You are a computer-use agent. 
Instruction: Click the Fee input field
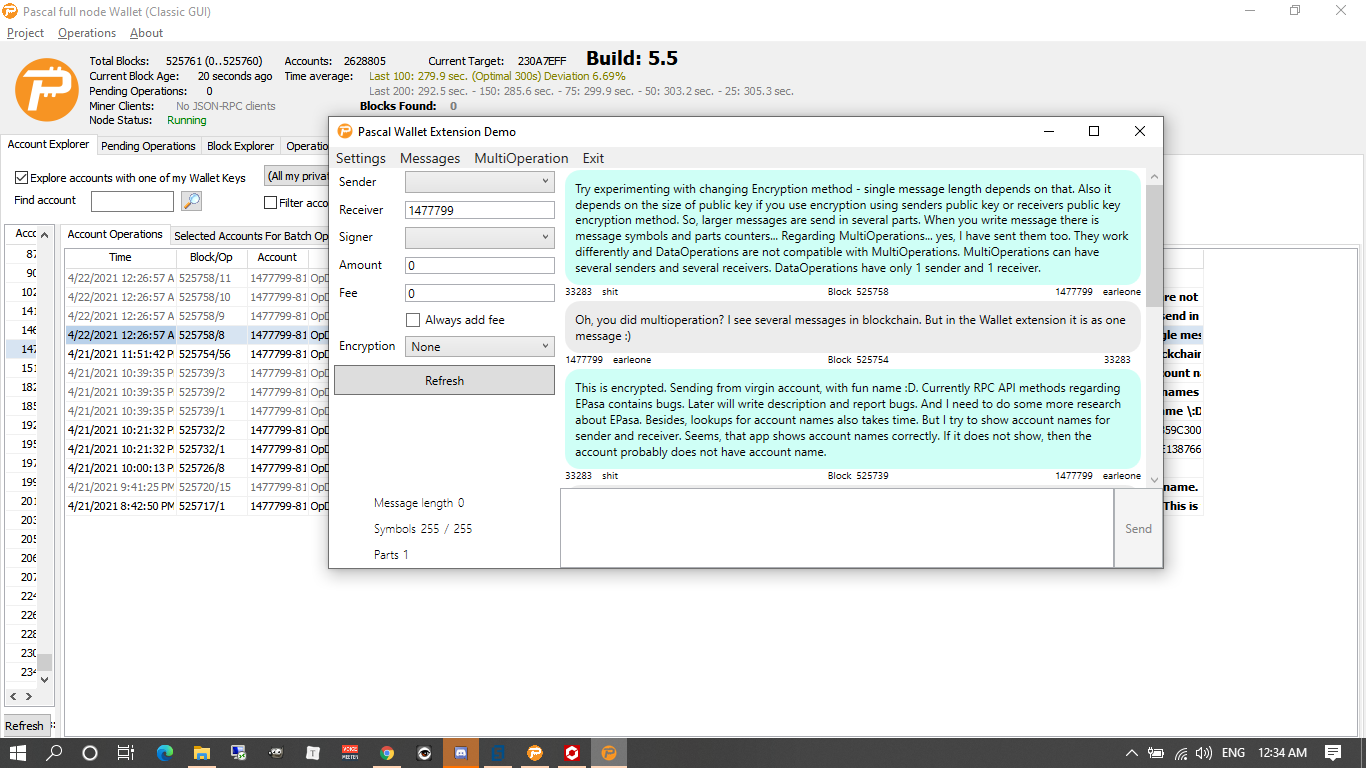tap(479, 293)
